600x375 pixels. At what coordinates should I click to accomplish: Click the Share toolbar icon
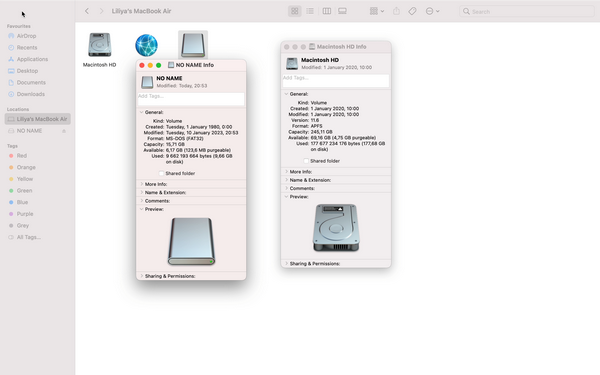396,11
